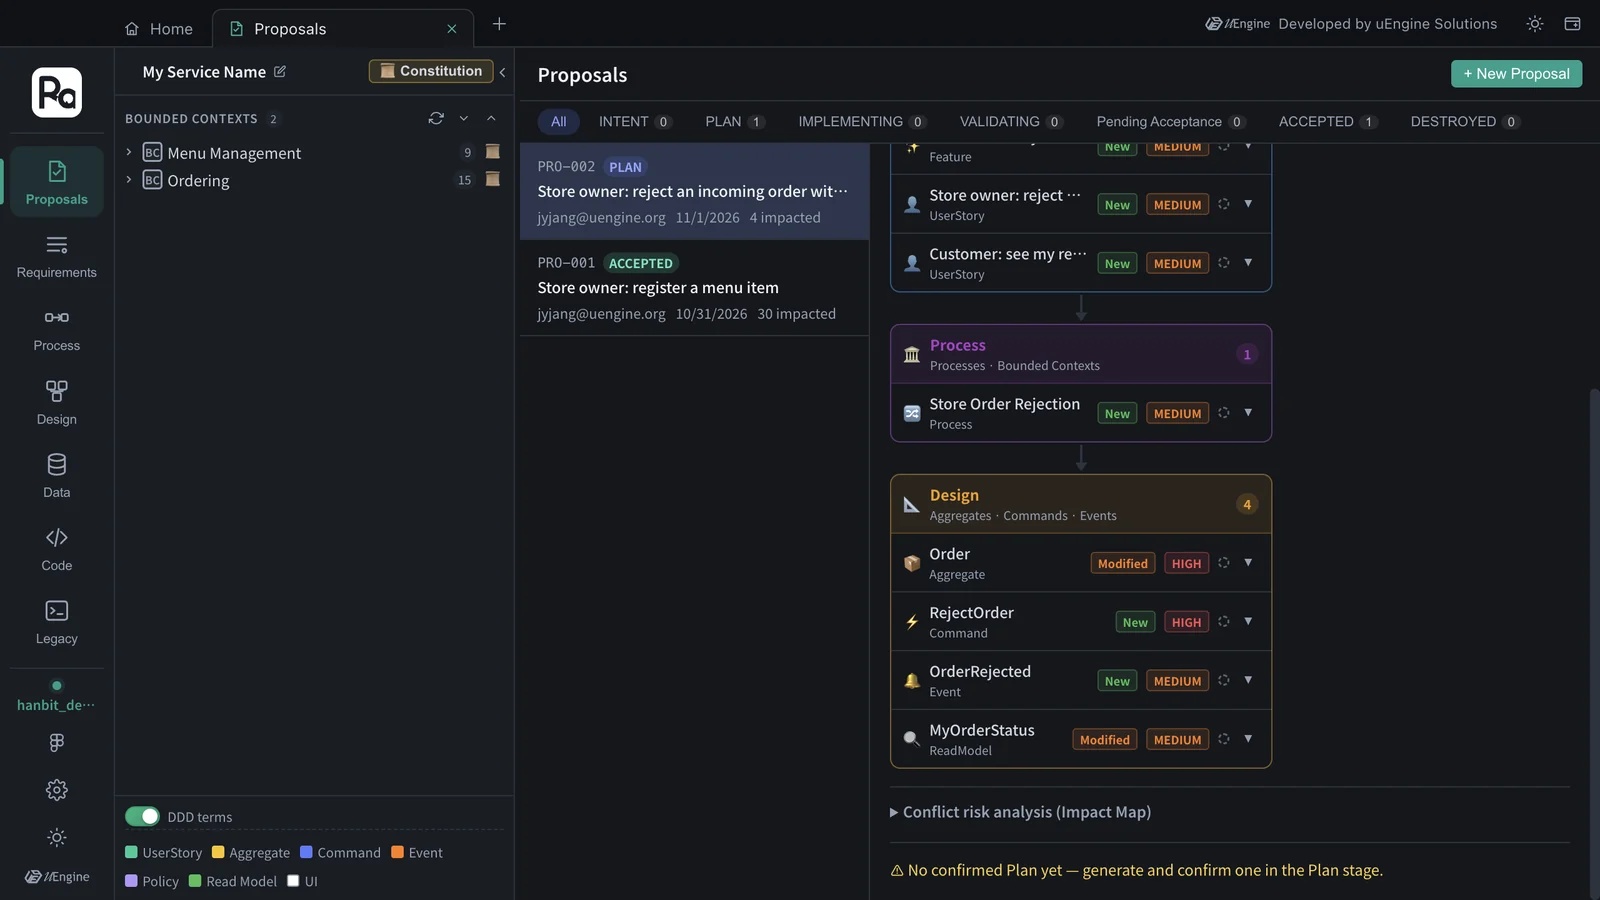1600x900 pixels.
Task: Open a new tab with plus icon
Action: coord(499,24)
